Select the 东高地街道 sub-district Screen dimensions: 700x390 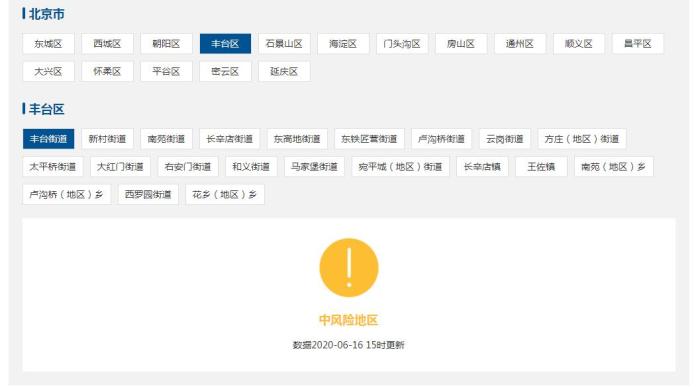point(297,139)
